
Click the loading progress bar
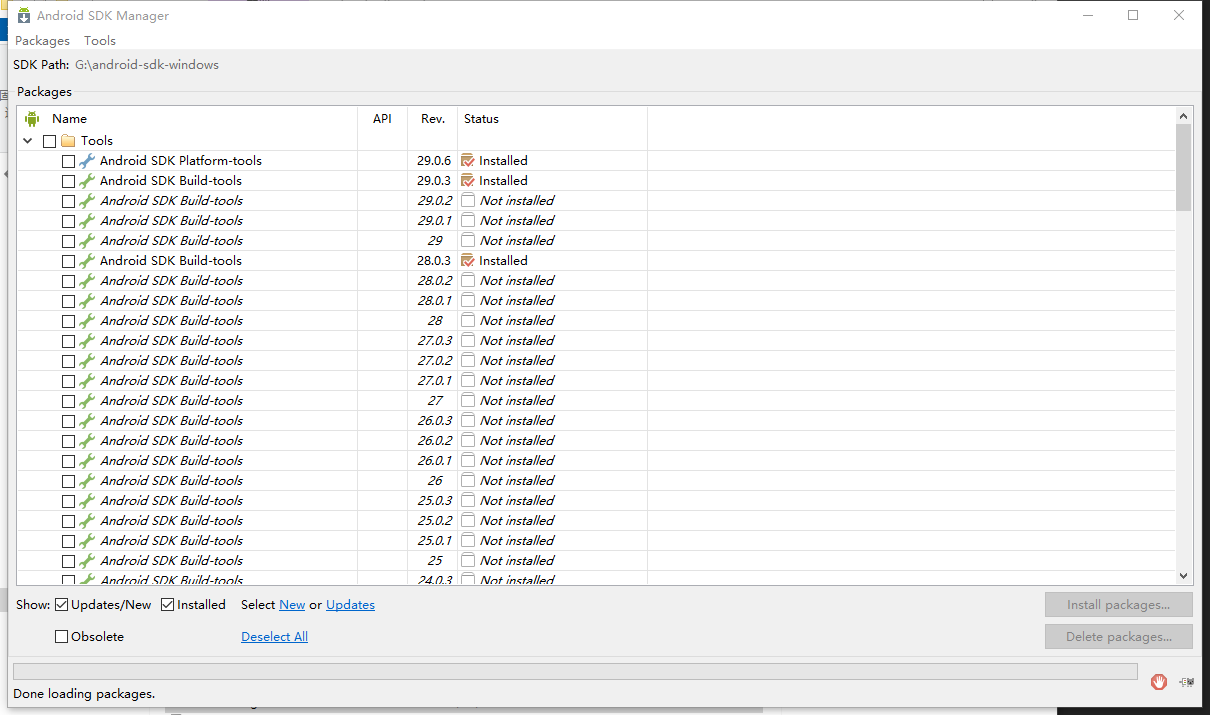coord(575,671)
